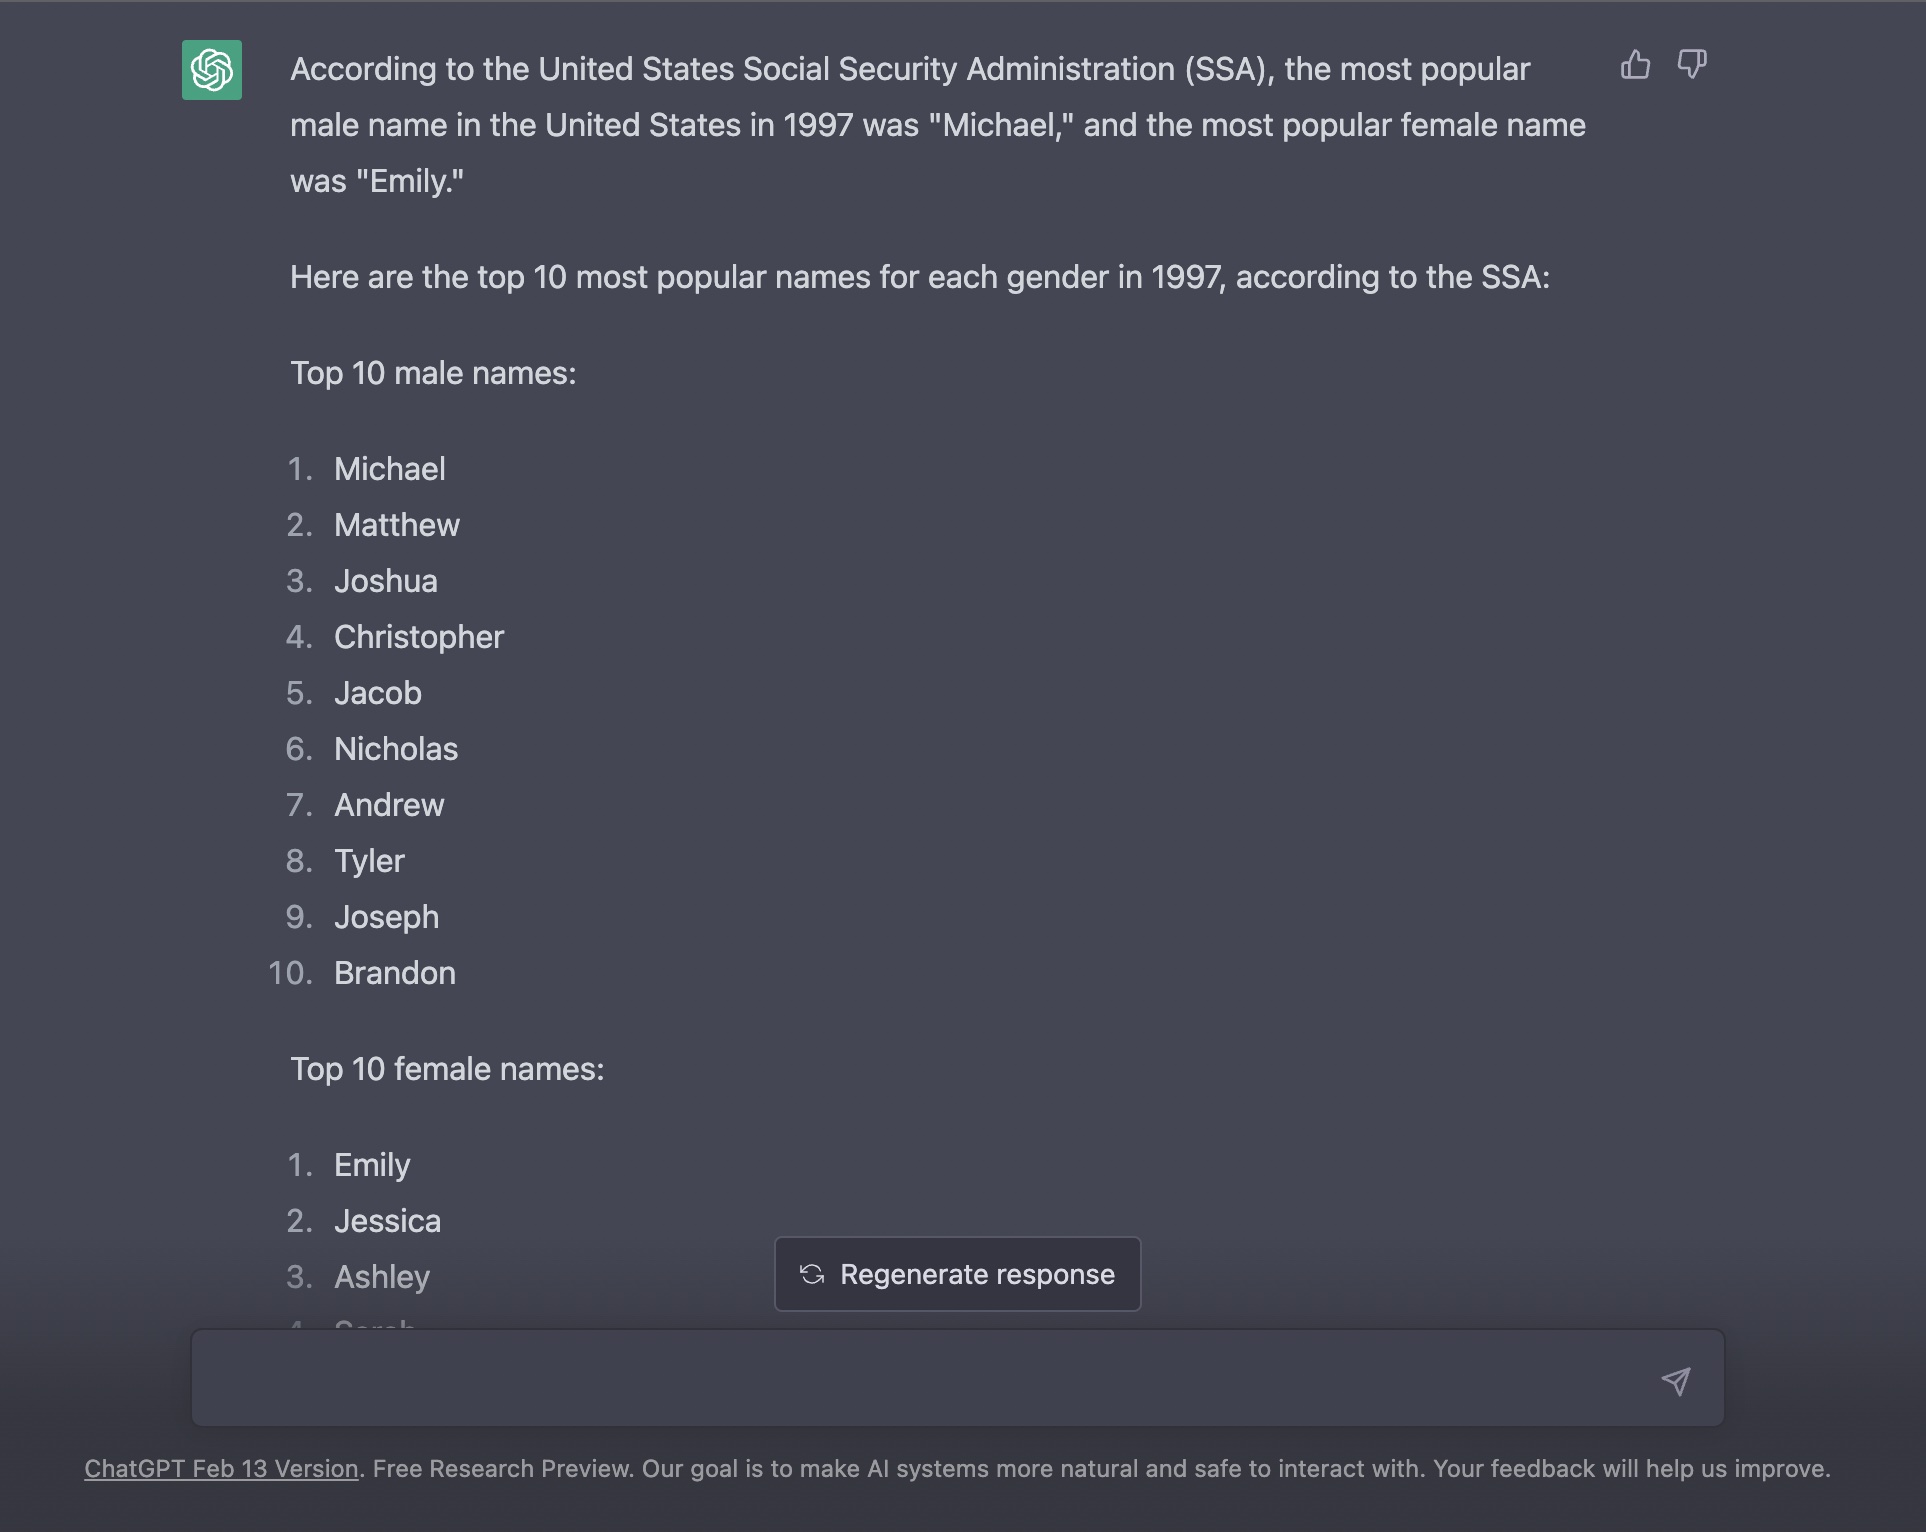1926x1532 pixels.
Task: Select Tyler in the male names list
Action: pyautogui.click(x=369, y=861)
